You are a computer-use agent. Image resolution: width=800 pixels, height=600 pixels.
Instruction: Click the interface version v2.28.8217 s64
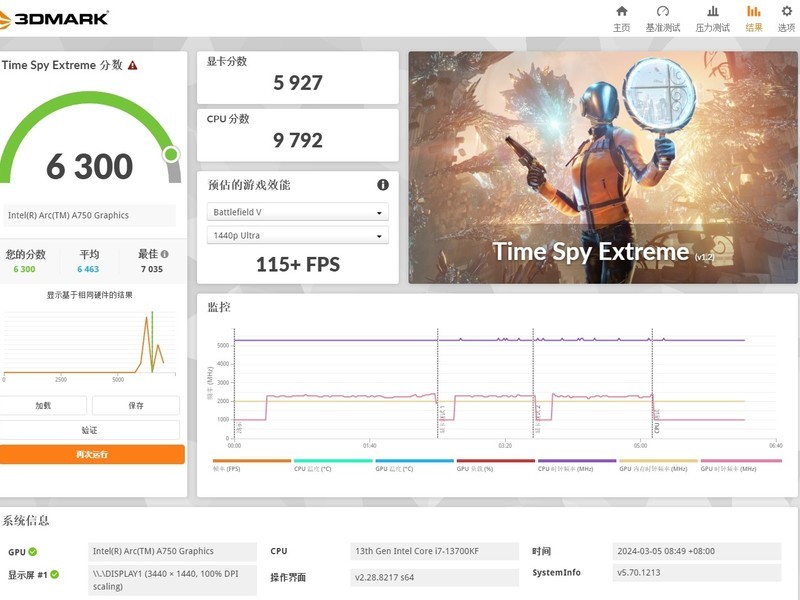(434, 578)
